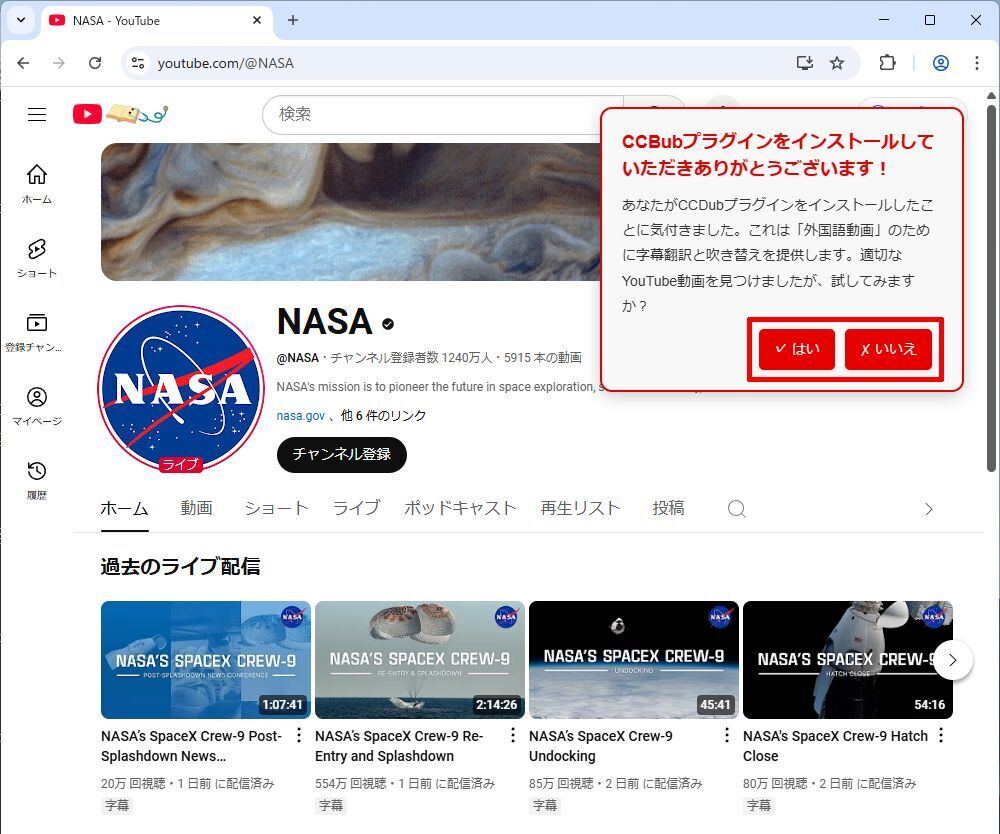Viewport: 1000px width, 834px height.
Task: Switch to the ライブ tab
Action: point(356,509)
